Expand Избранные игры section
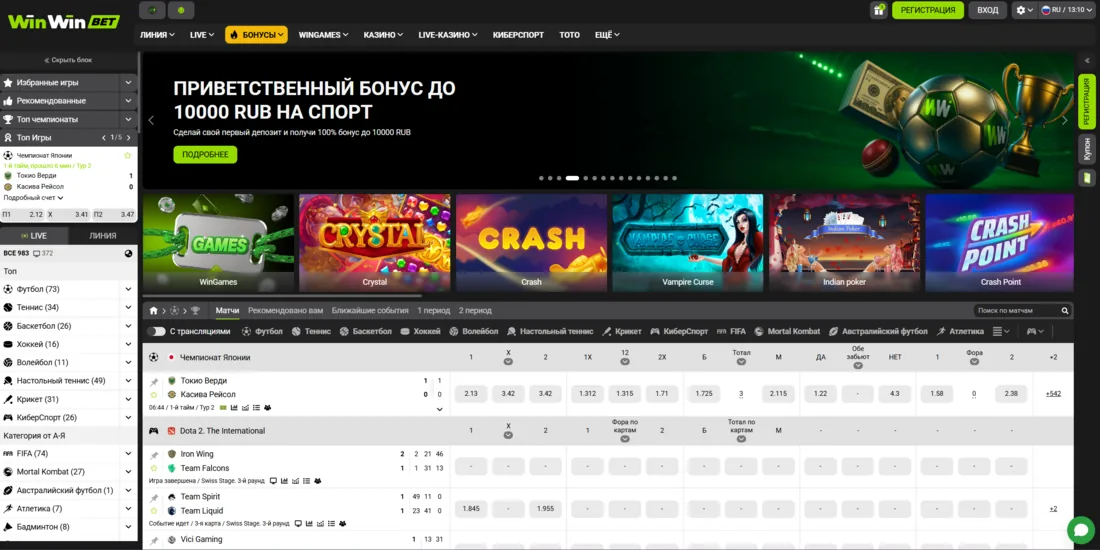Image resolution: width=1100 pixels, height=550 pixels. tap(128, 83)
